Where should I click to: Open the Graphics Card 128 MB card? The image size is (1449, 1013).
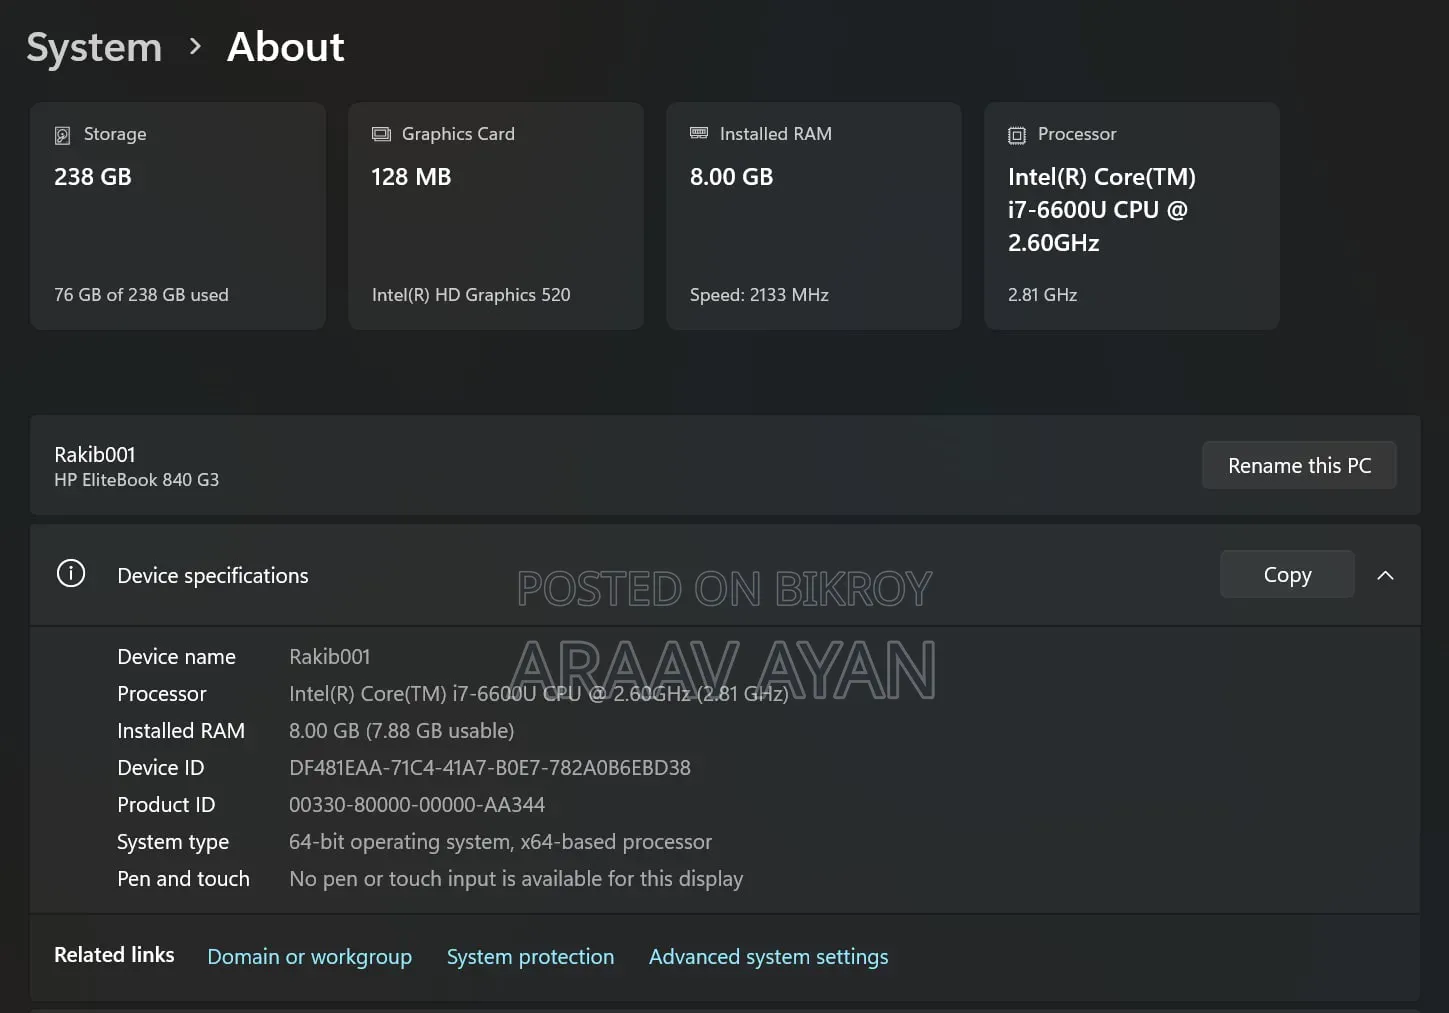click(496, 216)
